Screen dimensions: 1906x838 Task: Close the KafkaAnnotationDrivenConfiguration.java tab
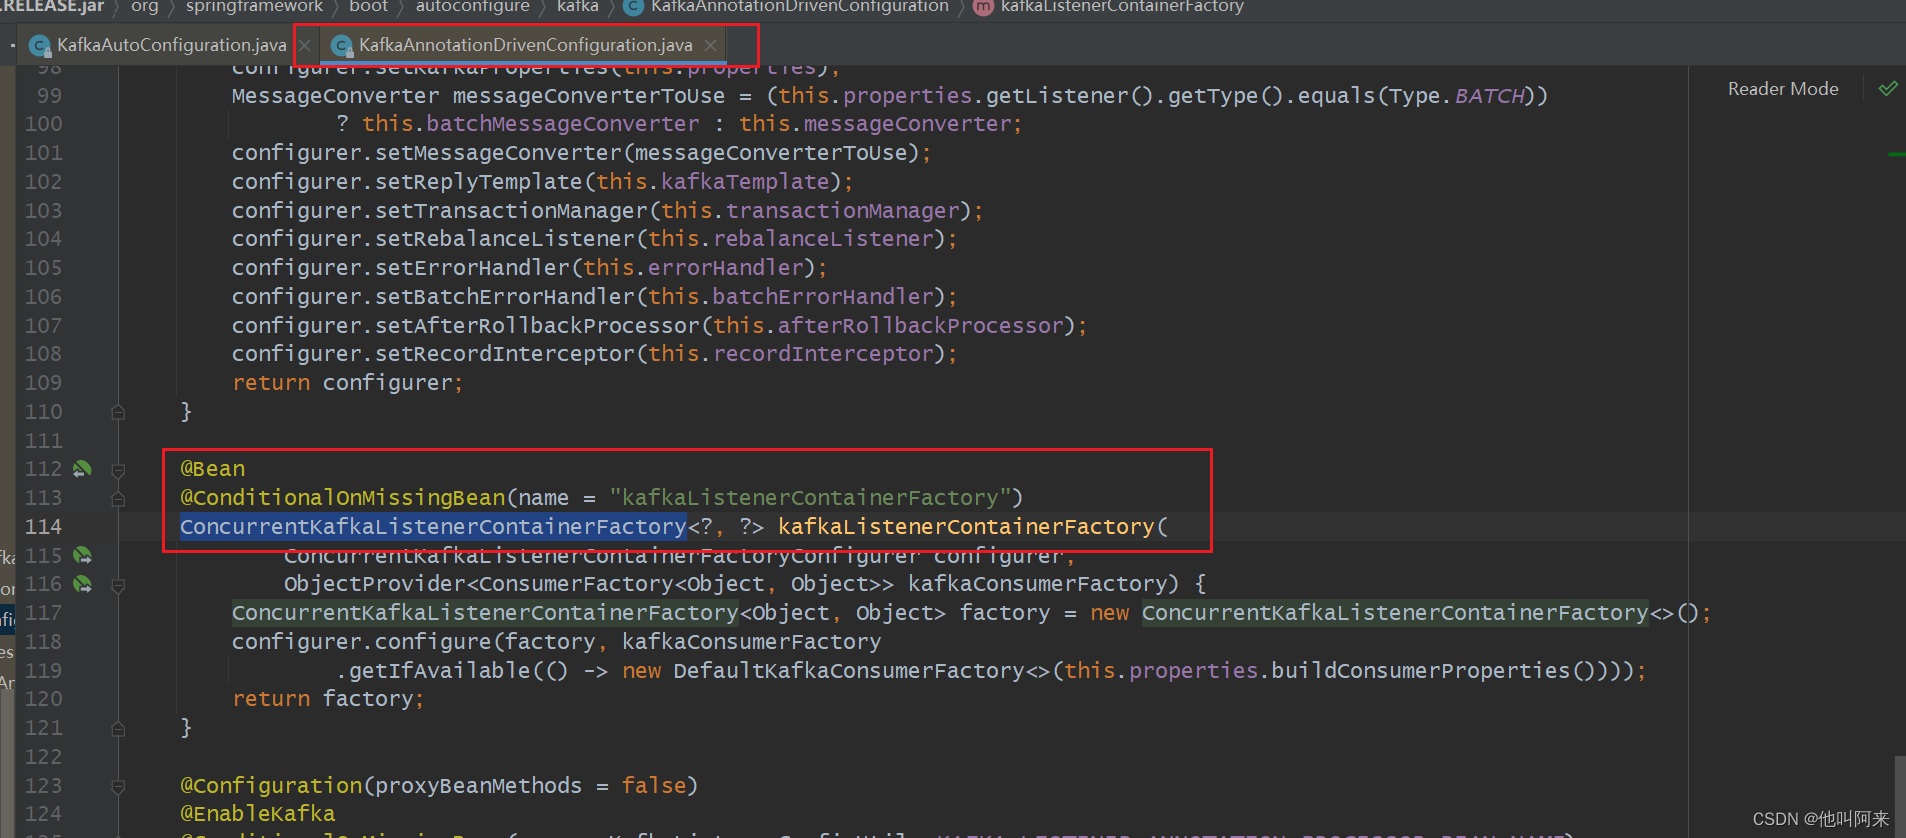click(x=710, y=45)
